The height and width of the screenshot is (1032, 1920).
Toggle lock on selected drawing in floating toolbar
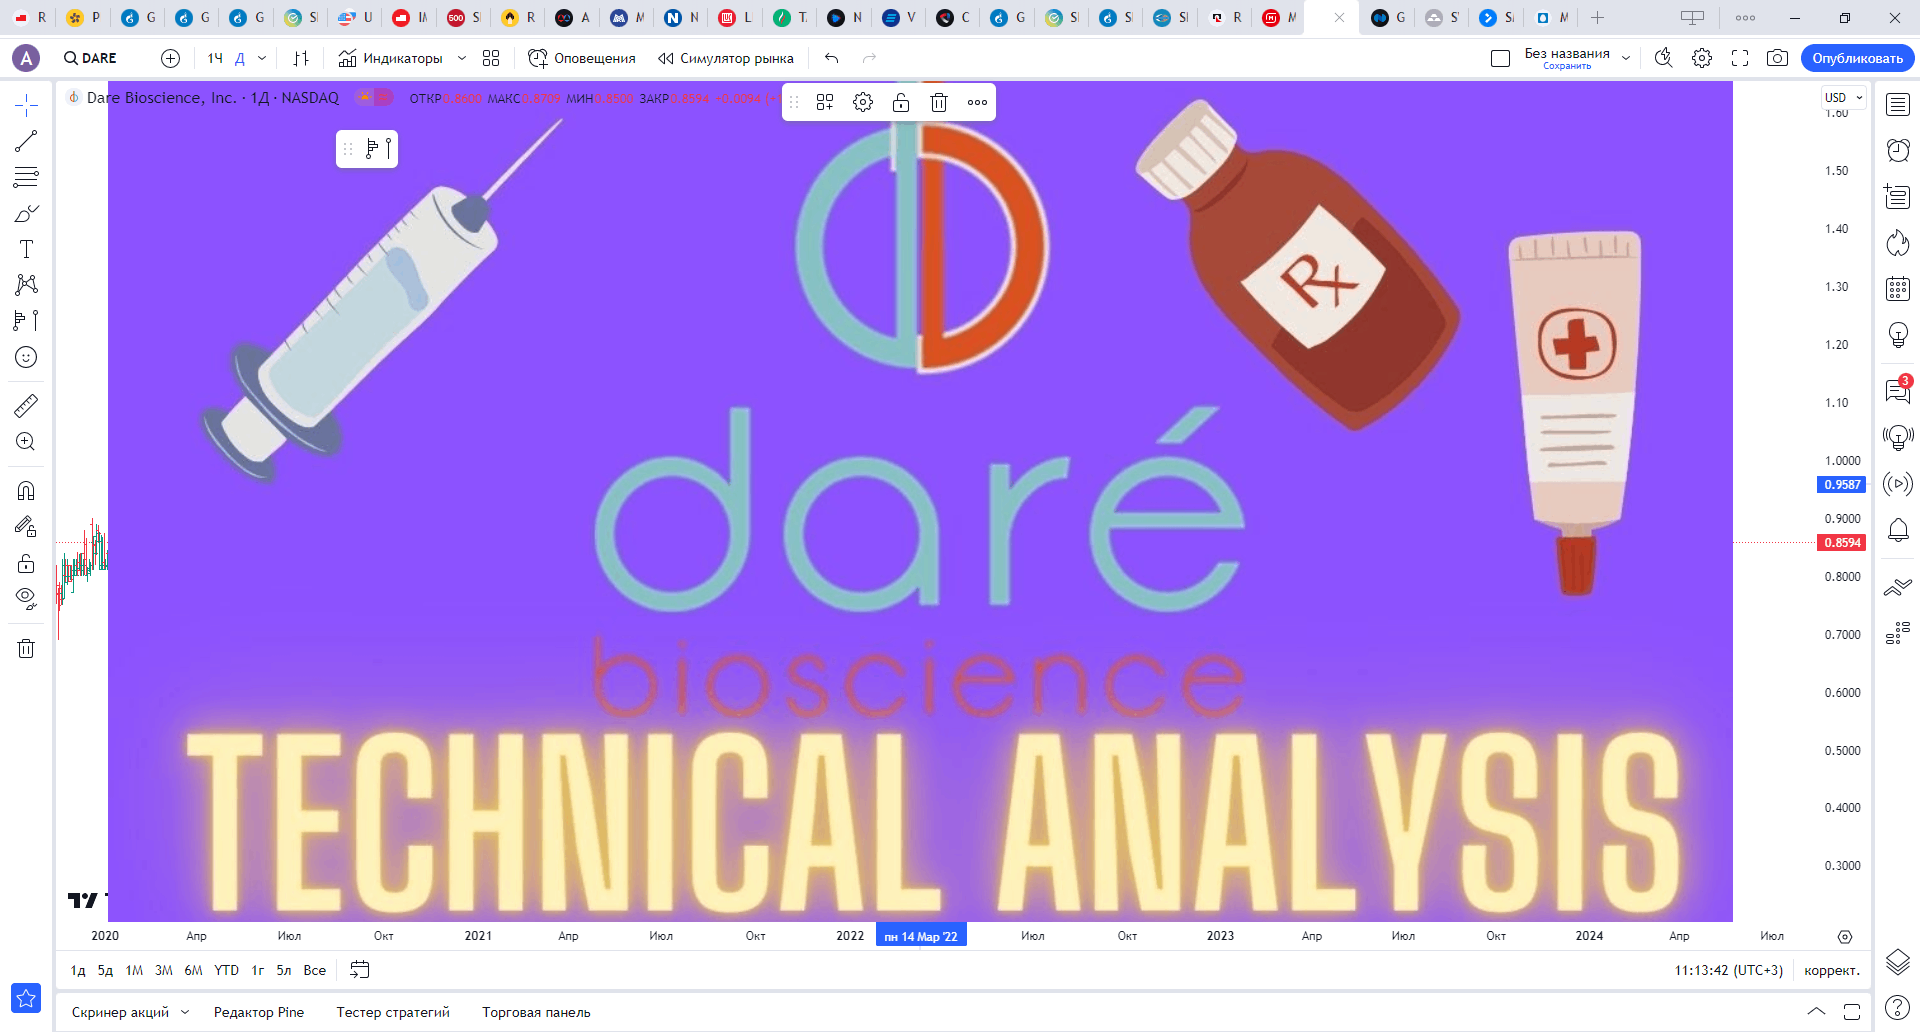(x=901, y=102)
